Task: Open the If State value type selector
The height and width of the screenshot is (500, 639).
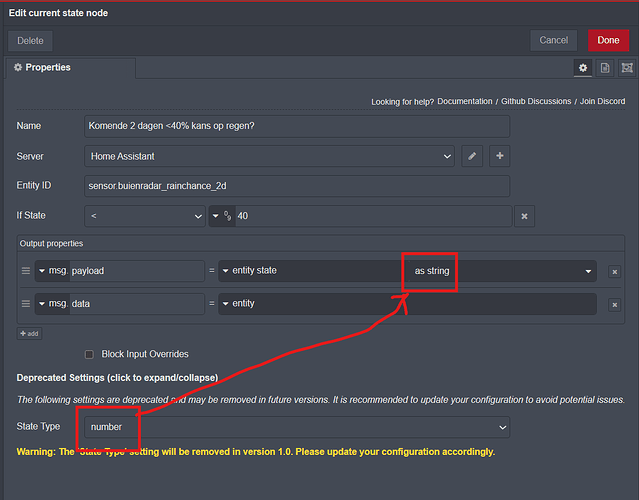Action: tap(222, 216)
